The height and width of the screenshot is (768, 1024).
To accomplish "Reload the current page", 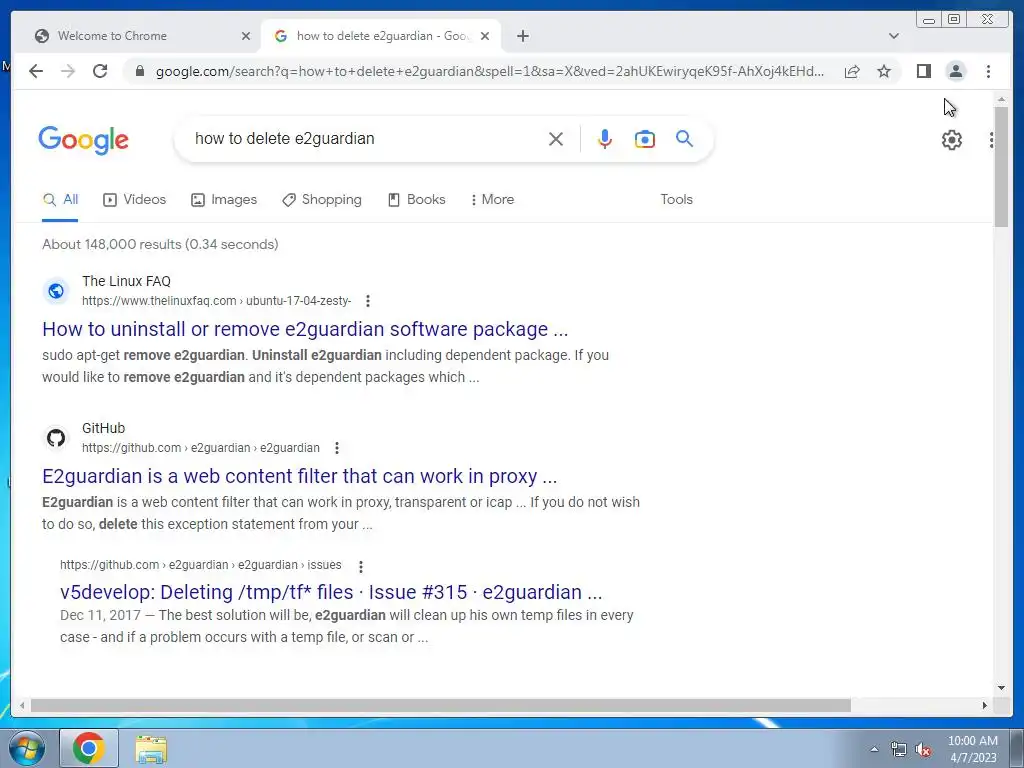I will point(100,71).
